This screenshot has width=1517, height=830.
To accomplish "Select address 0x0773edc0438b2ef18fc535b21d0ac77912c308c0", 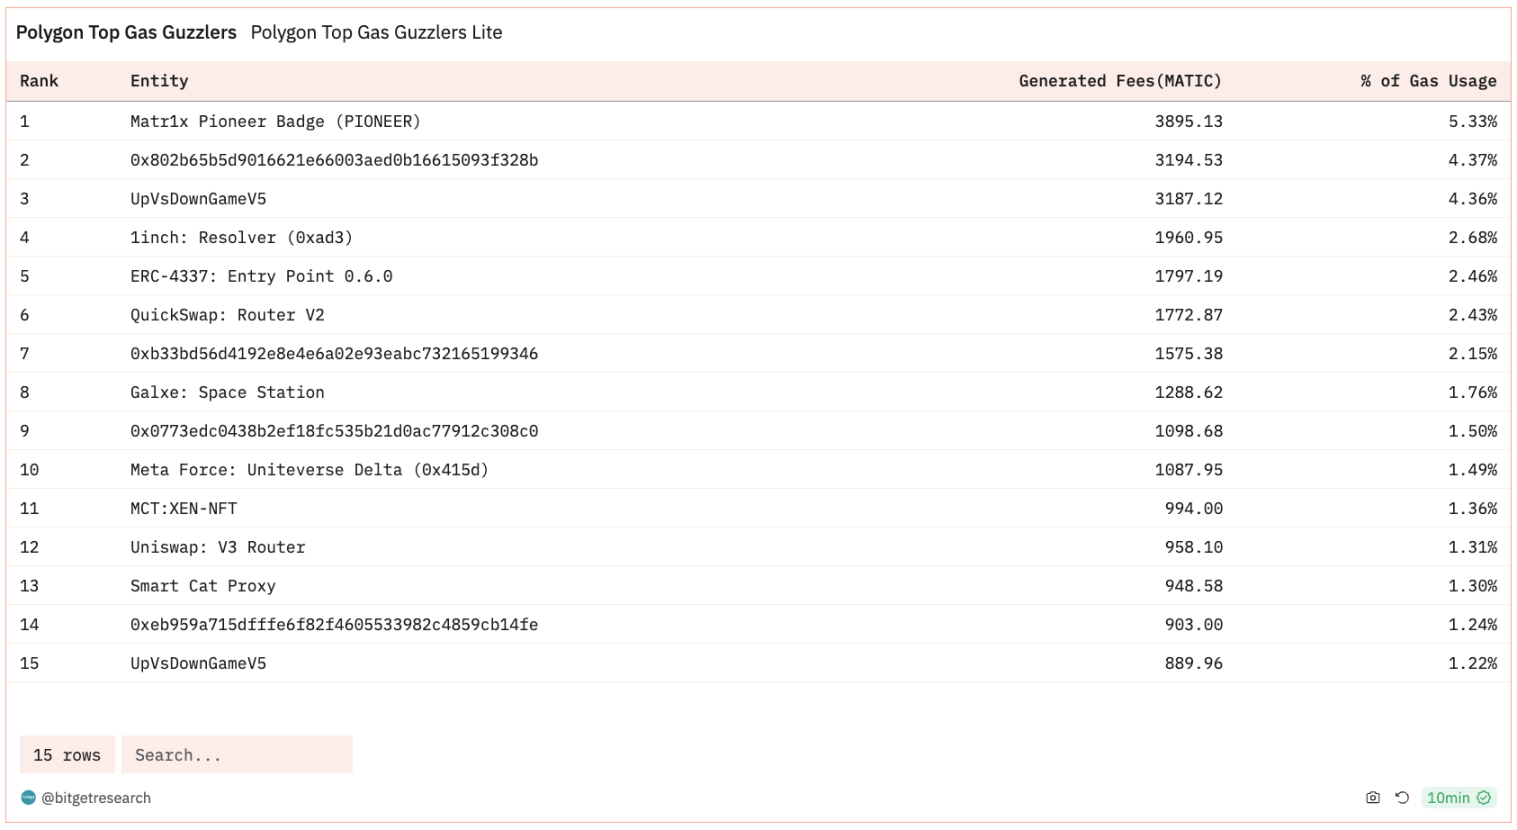I will [334, 431].
